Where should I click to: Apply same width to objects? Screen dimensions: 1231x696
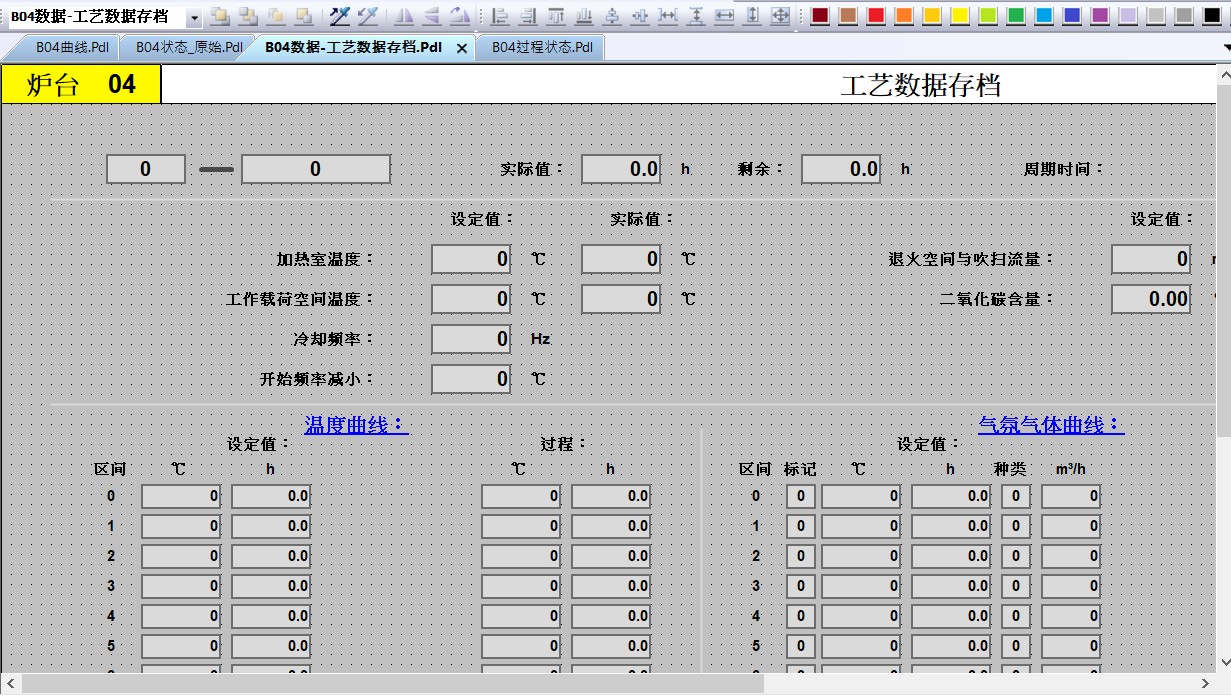[x=724, y=16]
